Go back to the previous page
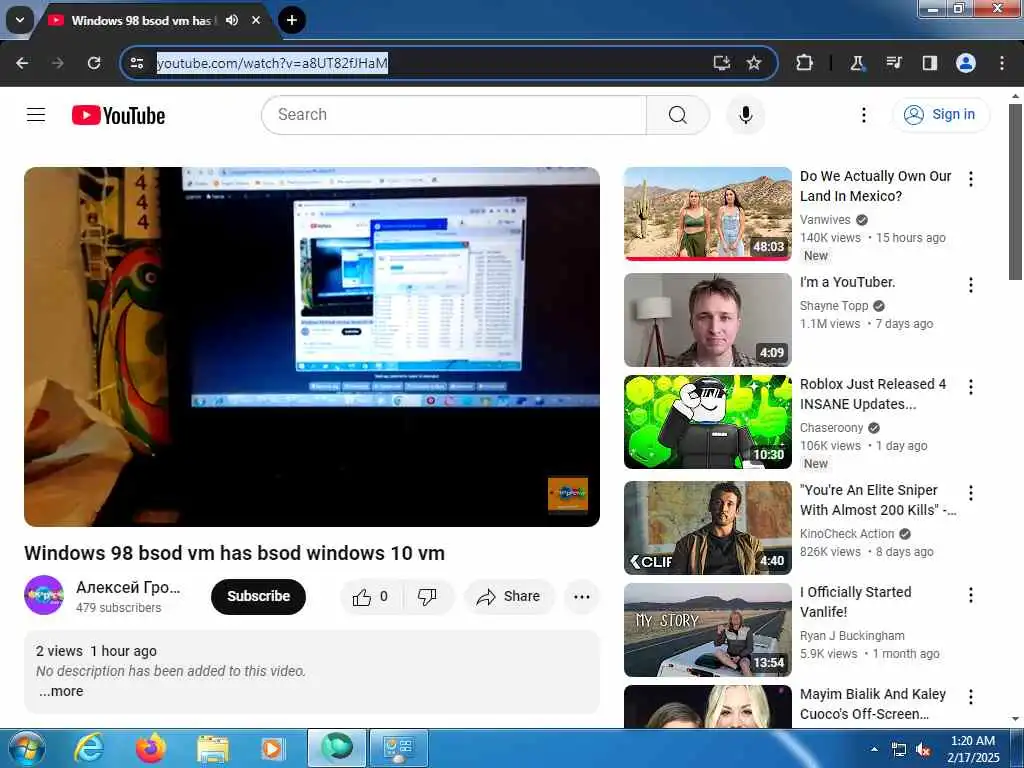Viewport: 1024px width, 768px height. tap(22, 63)
